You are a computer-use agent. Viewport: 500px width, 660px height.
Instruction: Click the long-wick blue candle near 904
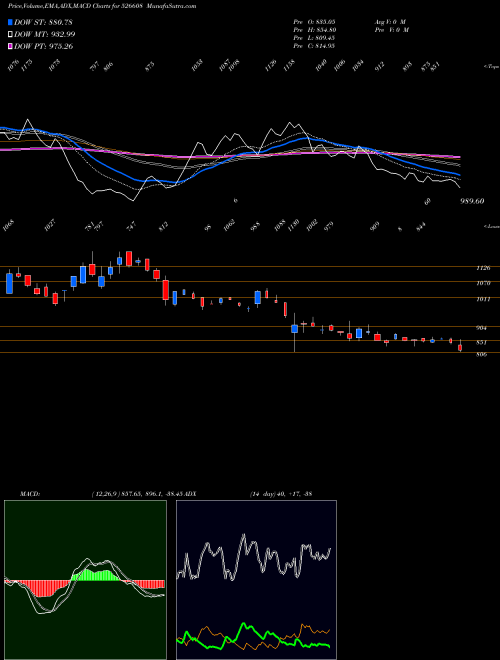point(295,329)
